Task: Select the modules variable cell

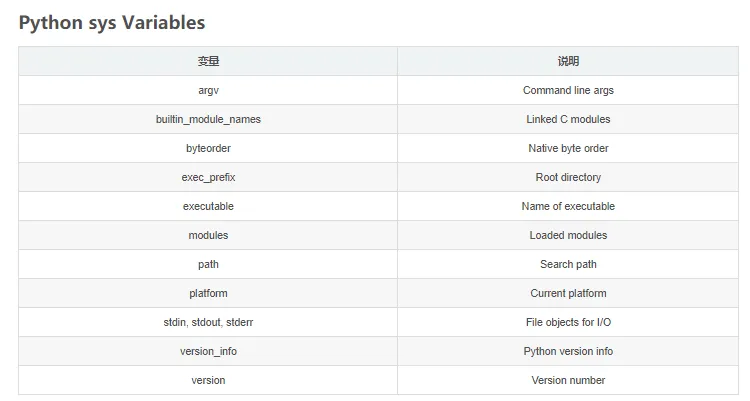Action: pyautogui.click(x=208, y=235)
